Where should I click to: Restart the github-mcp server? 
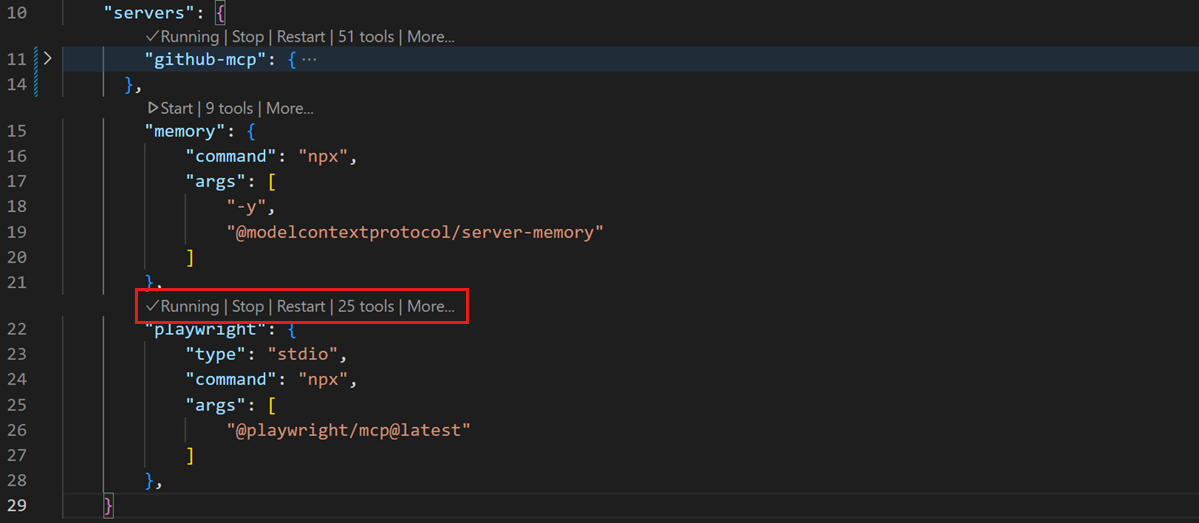click(301, 37)
